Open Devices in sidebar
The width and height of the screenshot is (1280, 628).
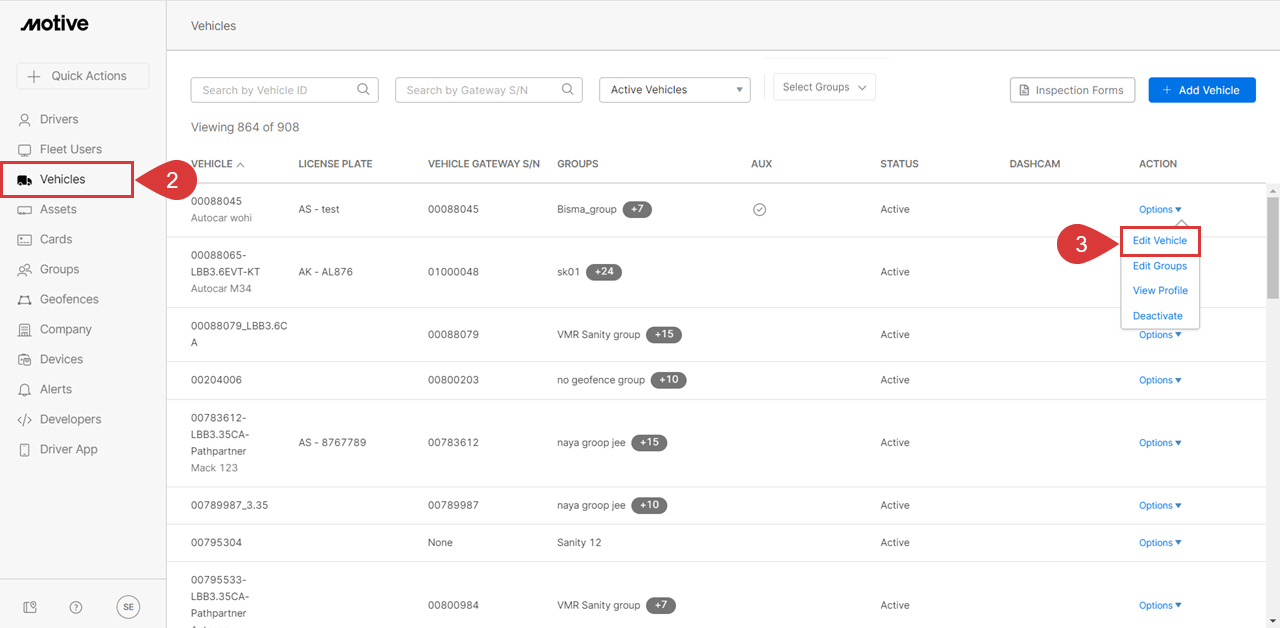61,359
